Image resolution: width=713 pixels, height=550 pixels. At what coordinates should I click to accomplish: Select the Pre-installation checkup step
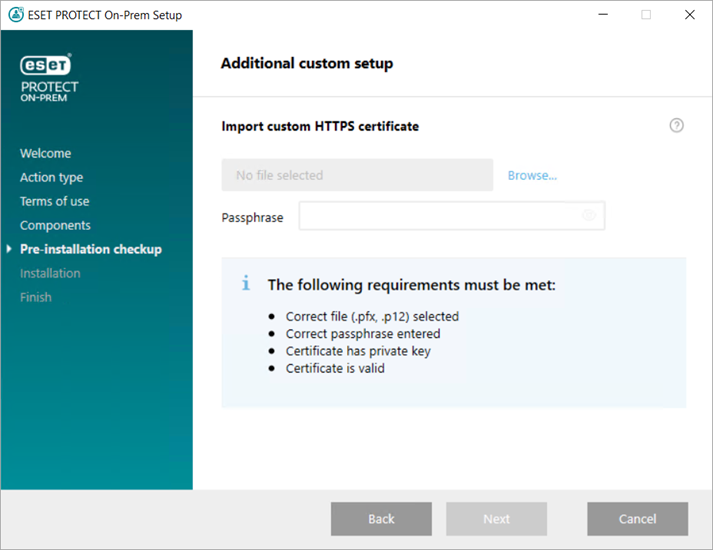click(90, 249)
